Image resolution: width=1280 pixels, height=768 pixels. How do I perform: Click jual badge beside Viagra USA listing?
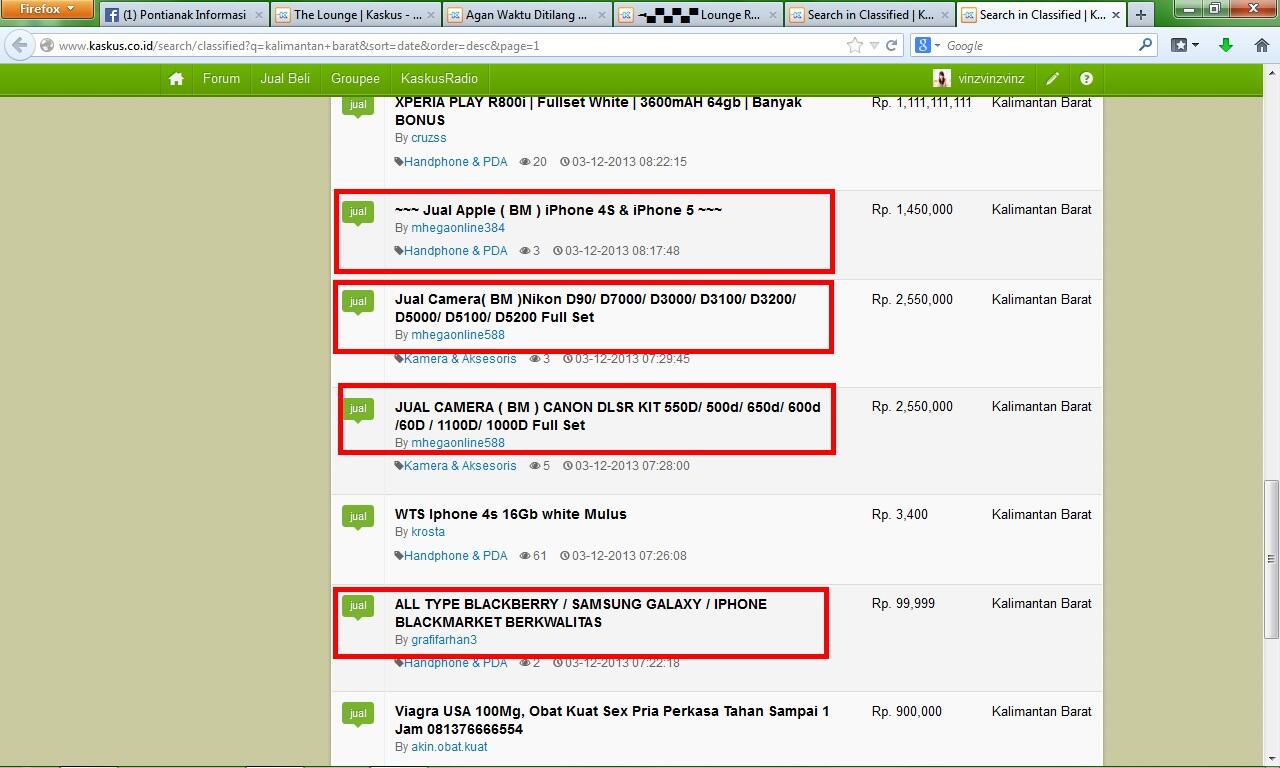(358, 715)
